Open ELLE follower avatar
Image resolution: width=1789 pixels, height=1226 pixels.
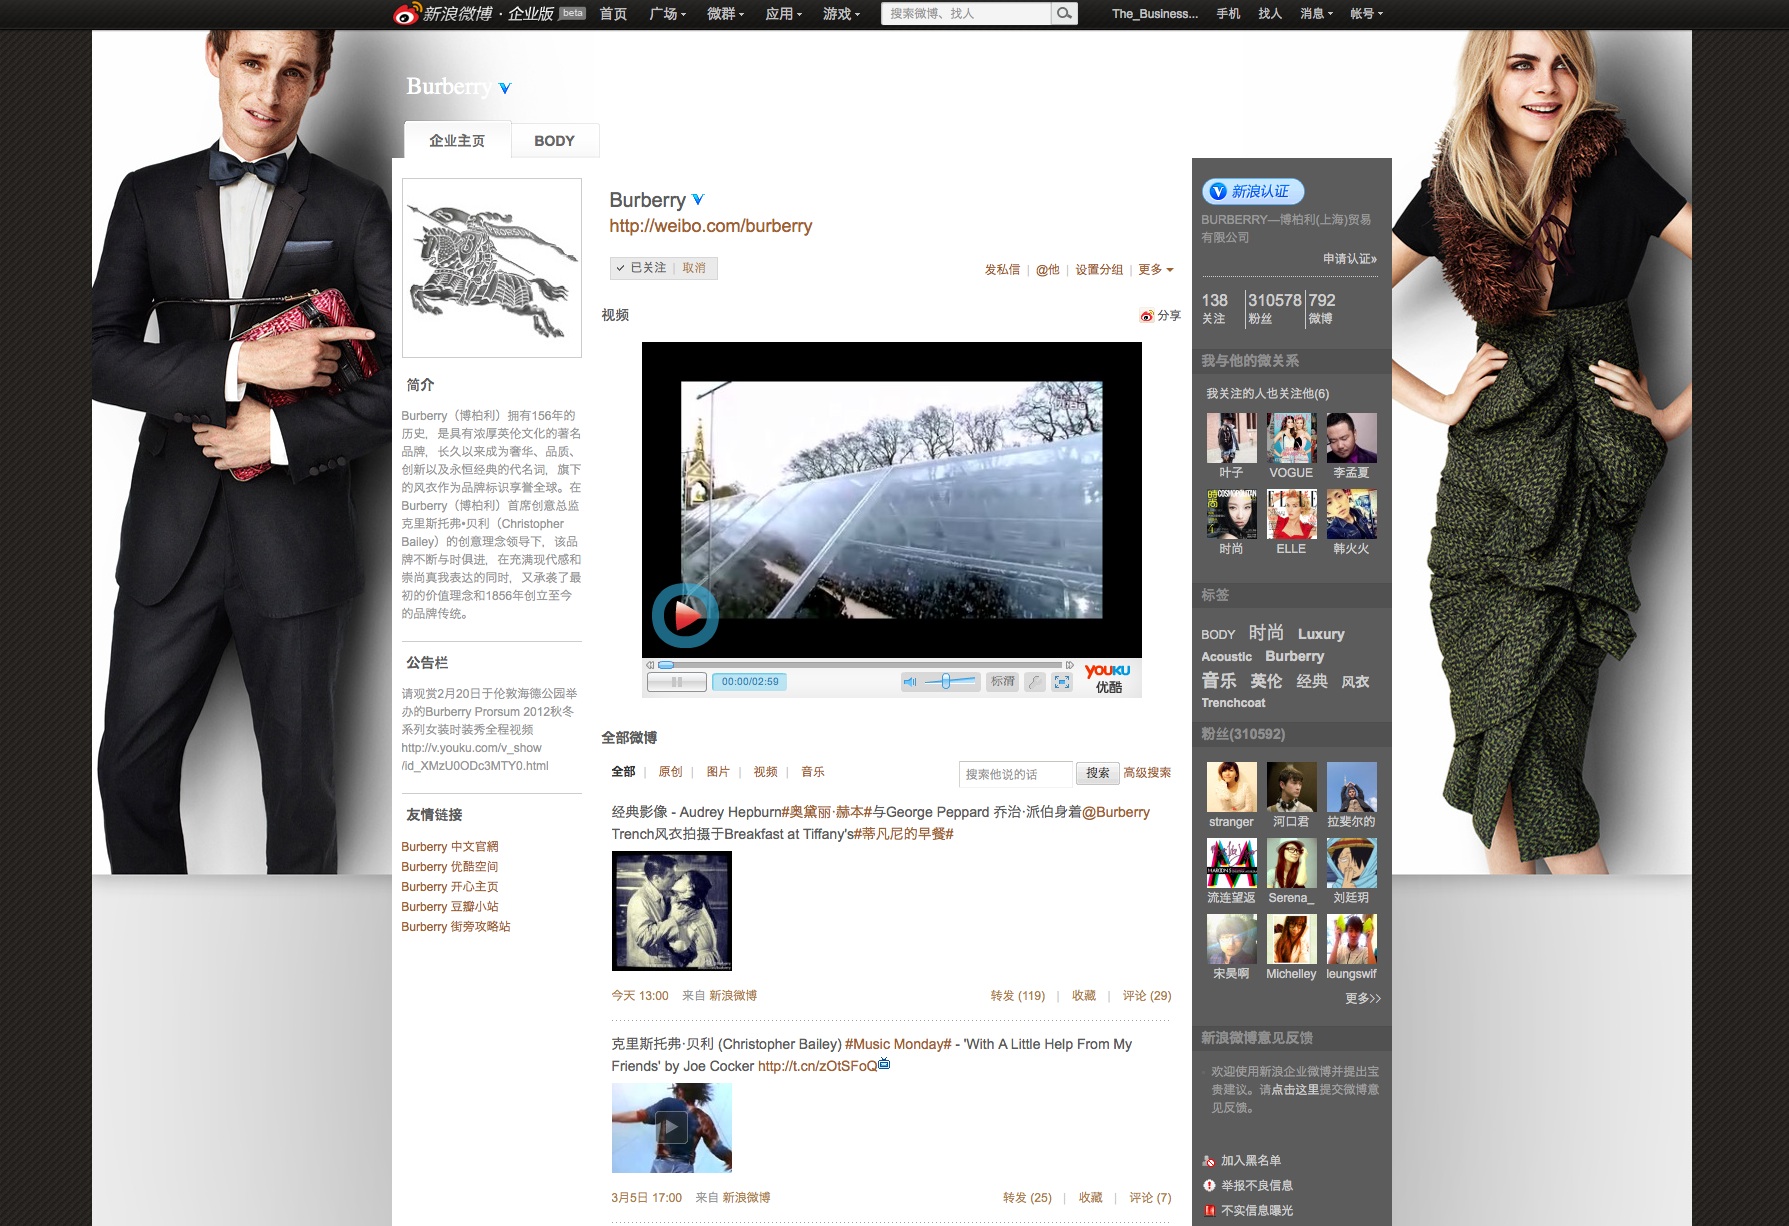[1291, 514]
